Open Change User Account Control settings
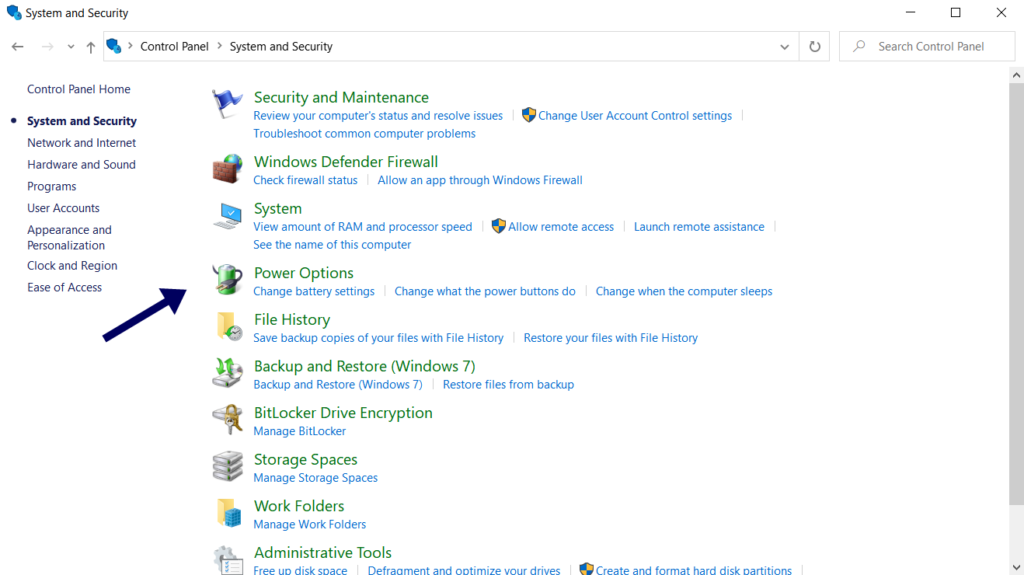The image size is (1024, 575). [x=635, y=116]
